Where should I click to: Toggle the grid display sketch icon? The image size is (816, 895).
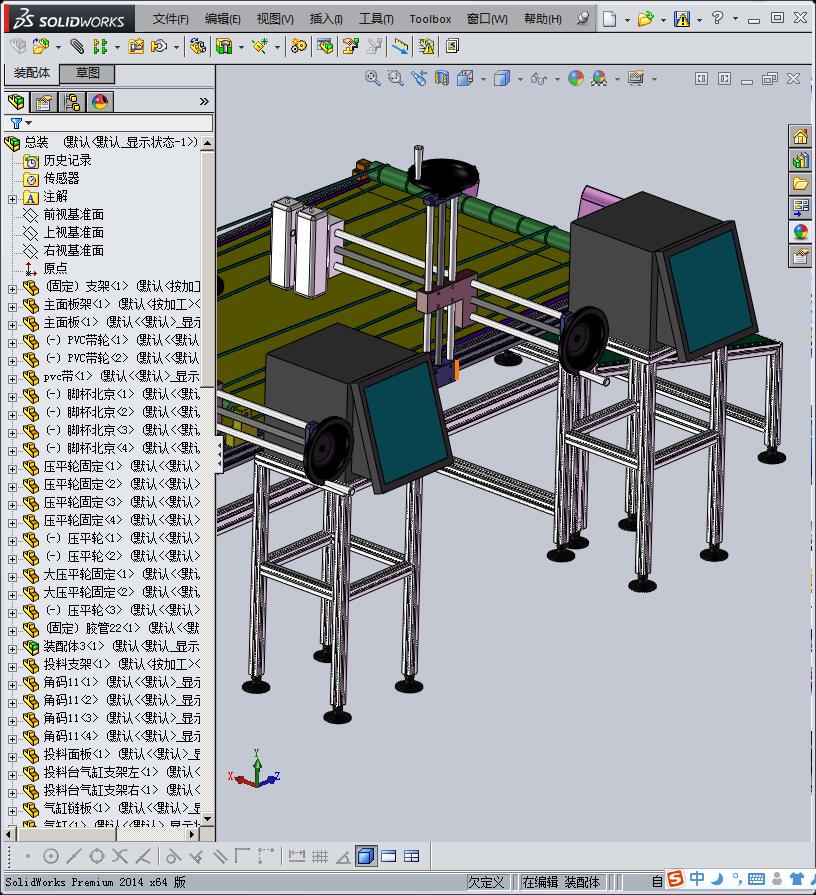click(320, 856)
